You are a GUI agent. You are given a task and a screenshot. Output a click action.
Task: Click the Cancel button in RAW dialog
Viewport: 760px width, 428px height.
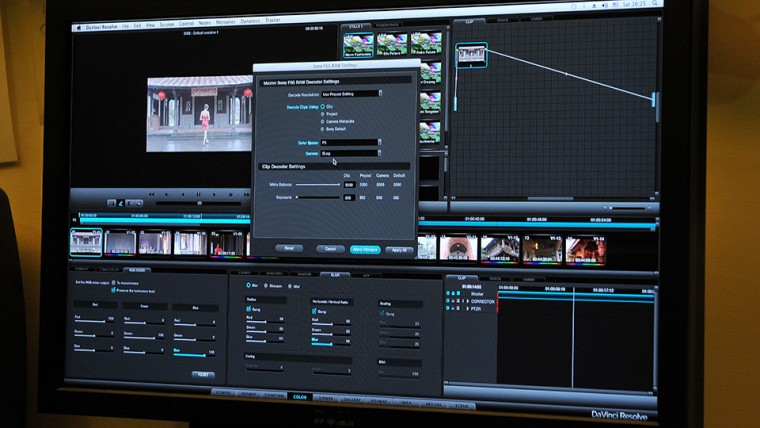(330, 249)
